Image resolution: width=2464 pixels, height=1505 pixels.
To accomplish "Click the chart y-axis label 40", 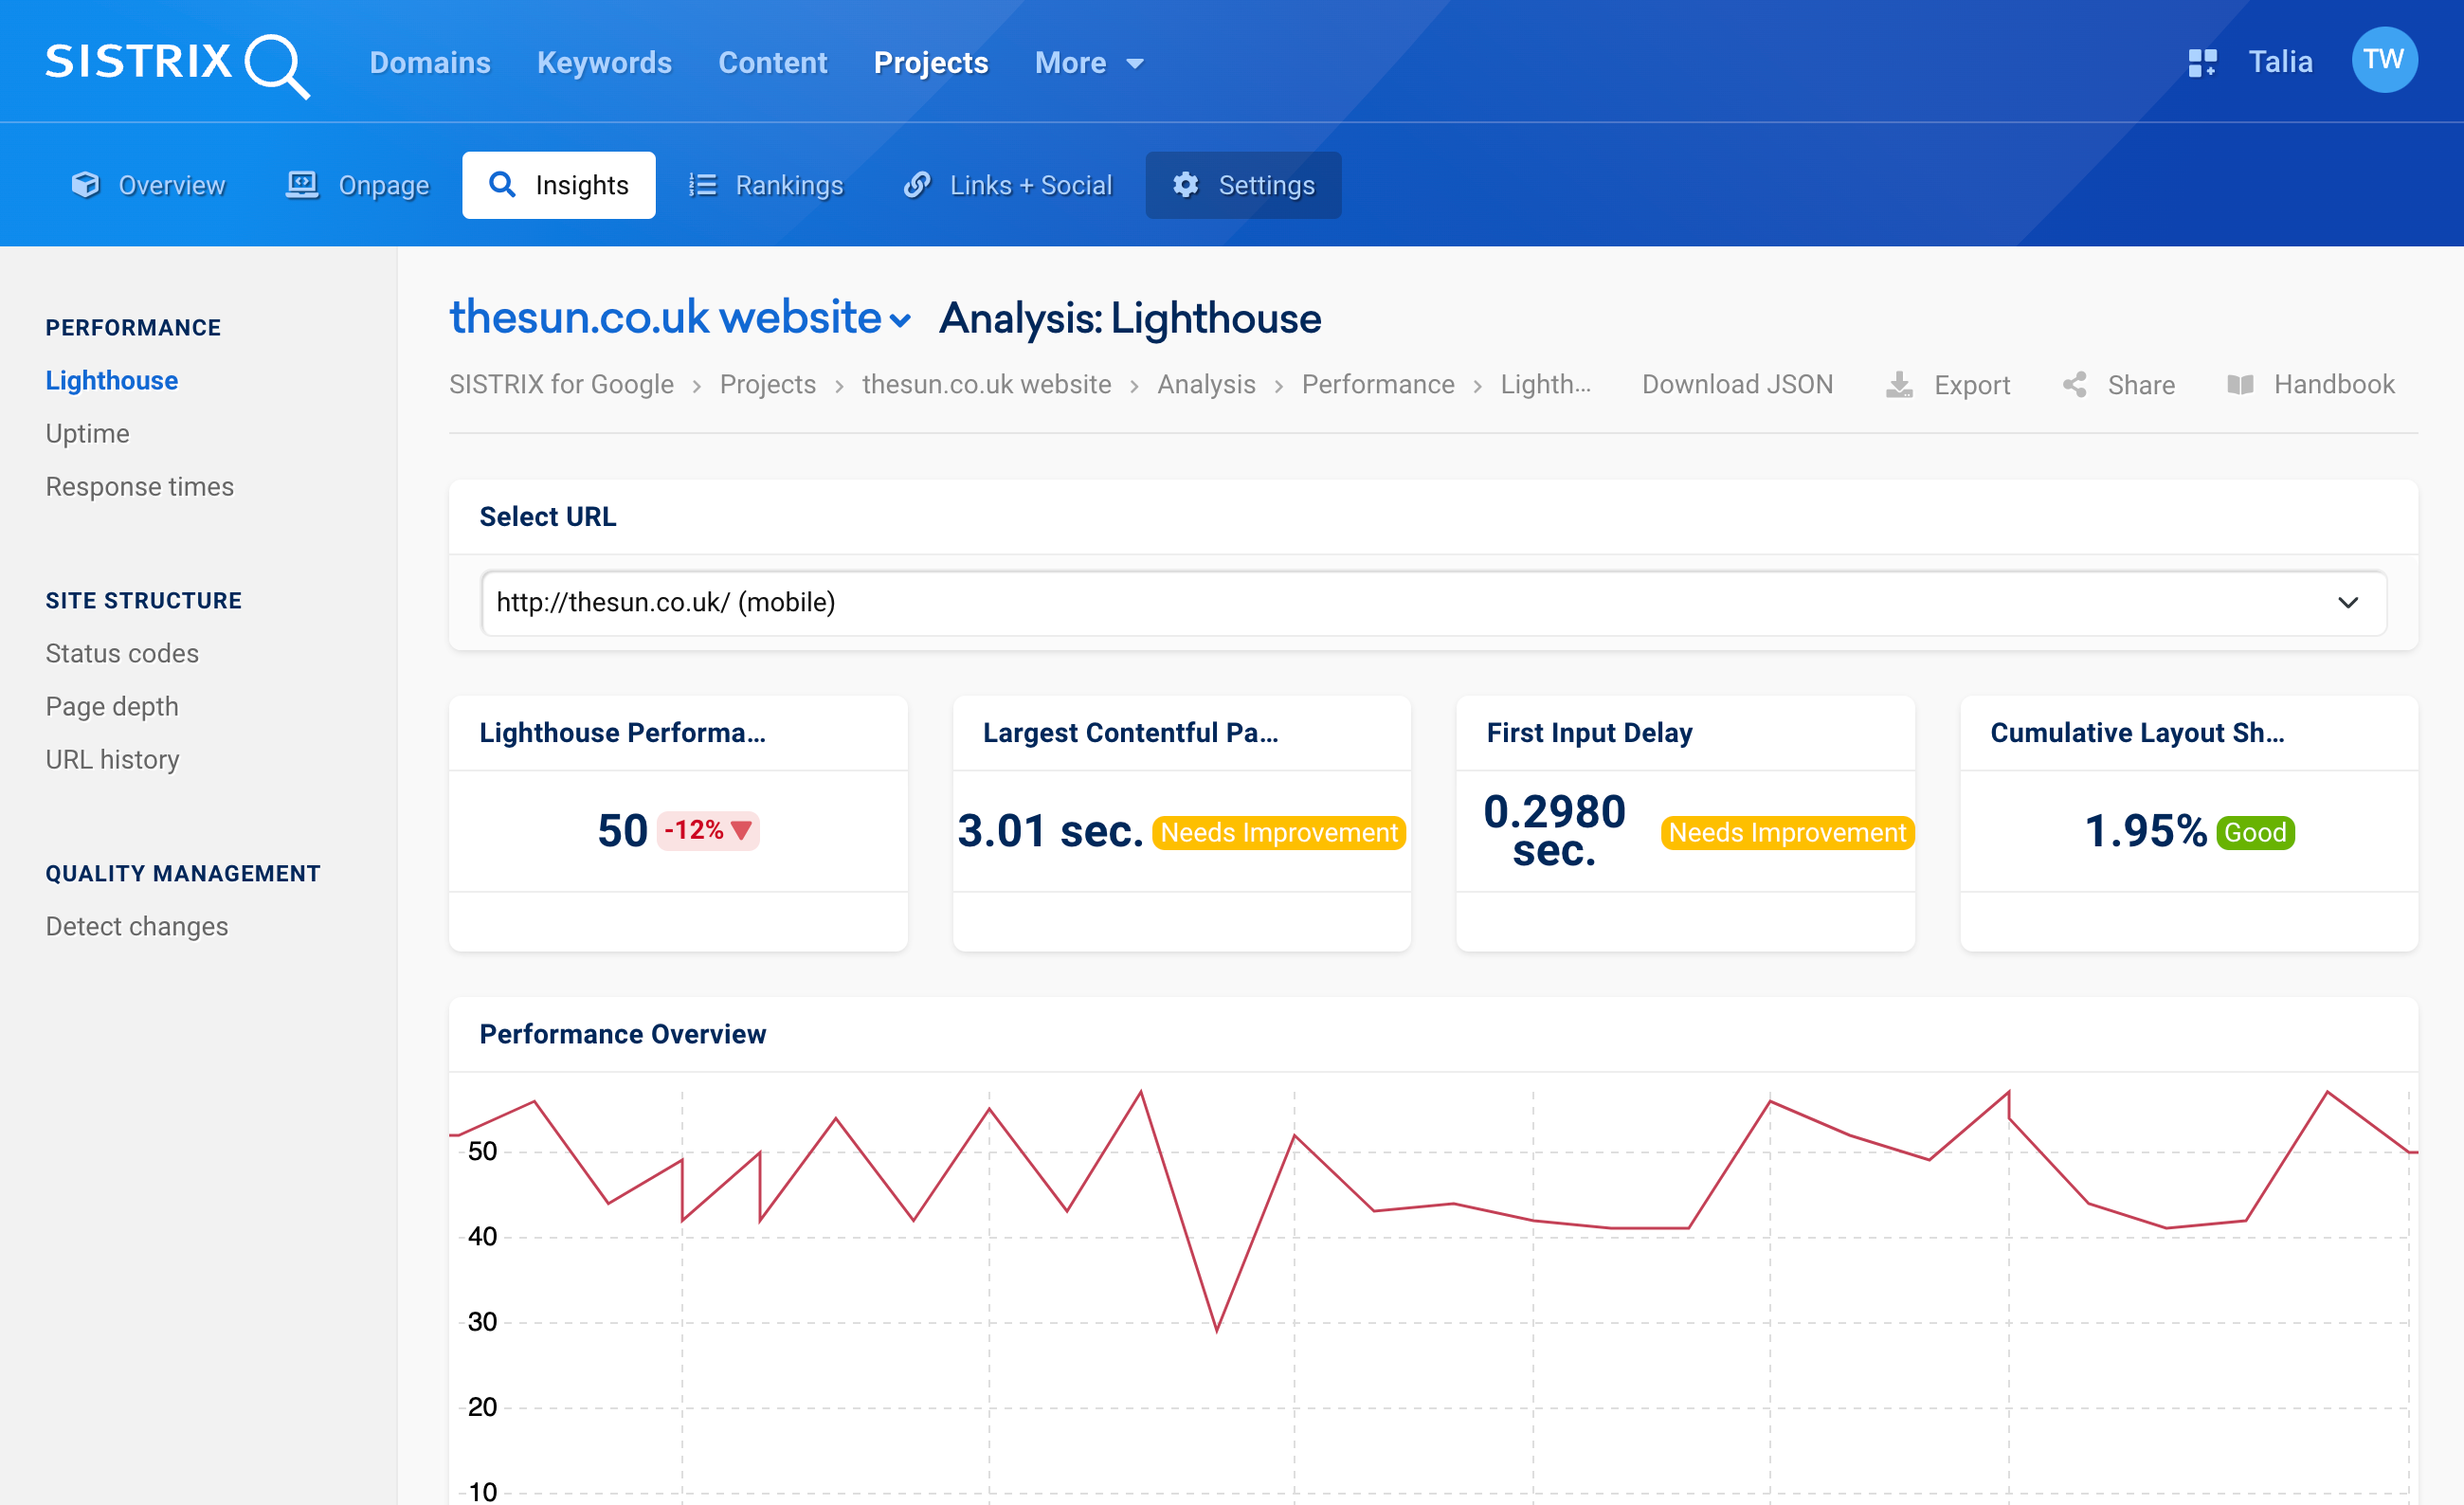I will click(482, 1237).
